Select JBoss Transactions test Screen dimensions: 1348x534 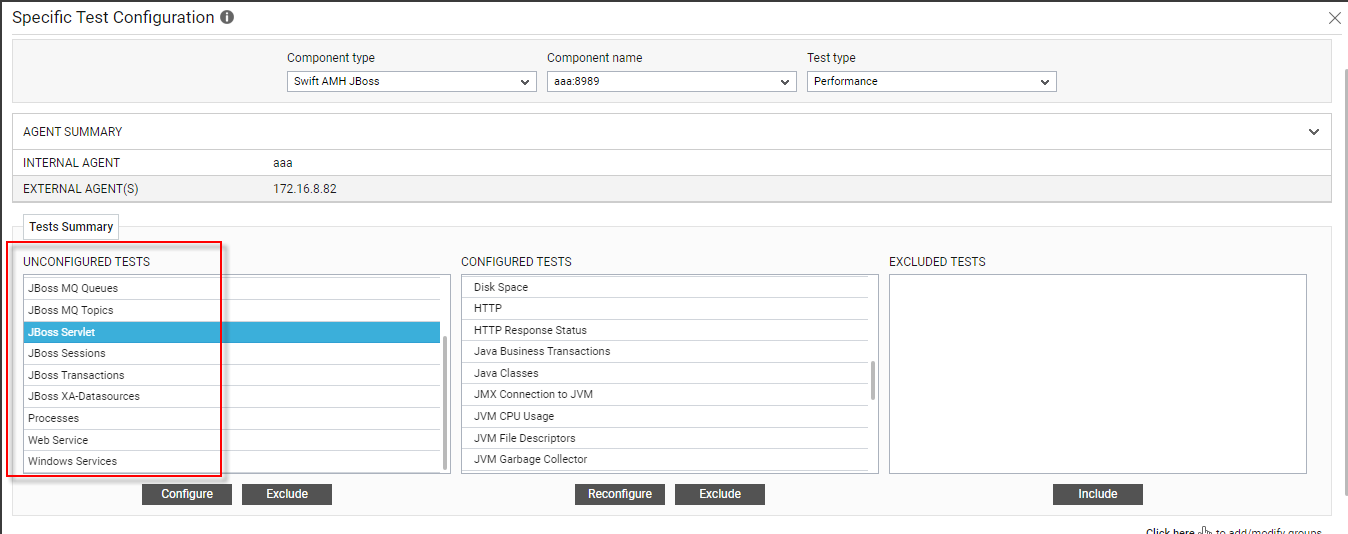(x=232, y=375)
